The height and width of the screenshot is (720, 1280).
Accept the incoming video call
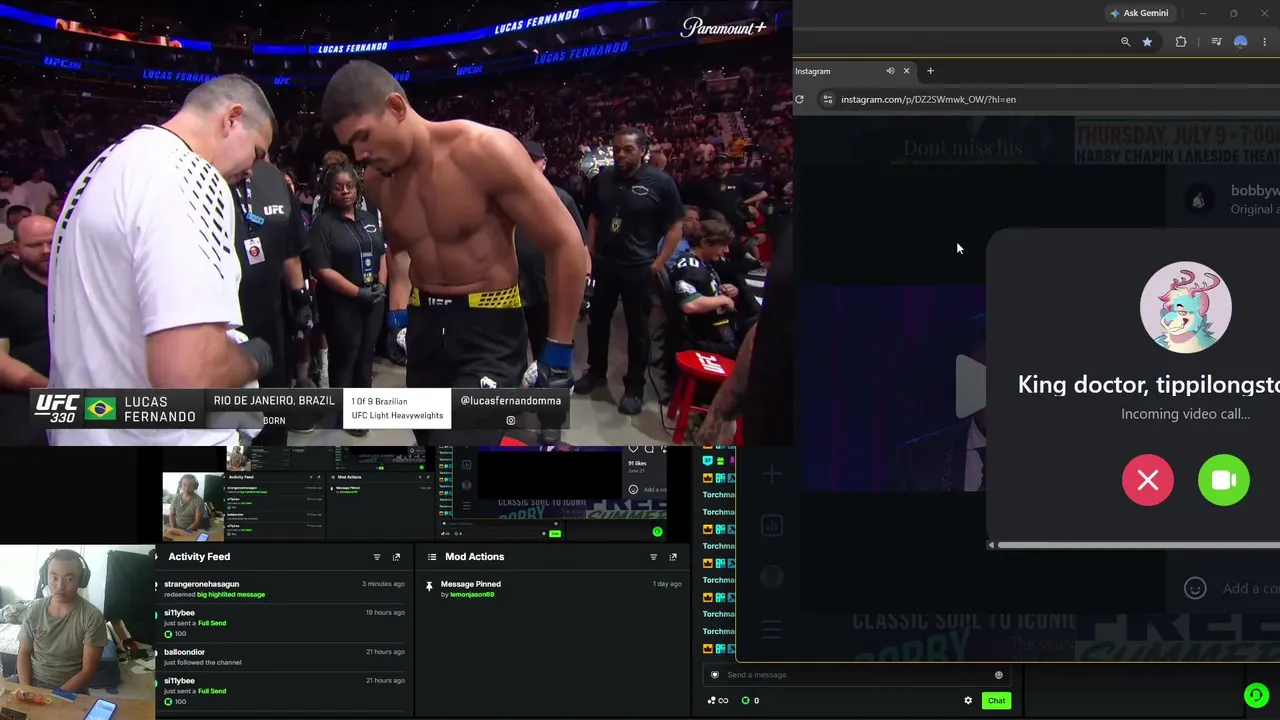coord(1224,480)
